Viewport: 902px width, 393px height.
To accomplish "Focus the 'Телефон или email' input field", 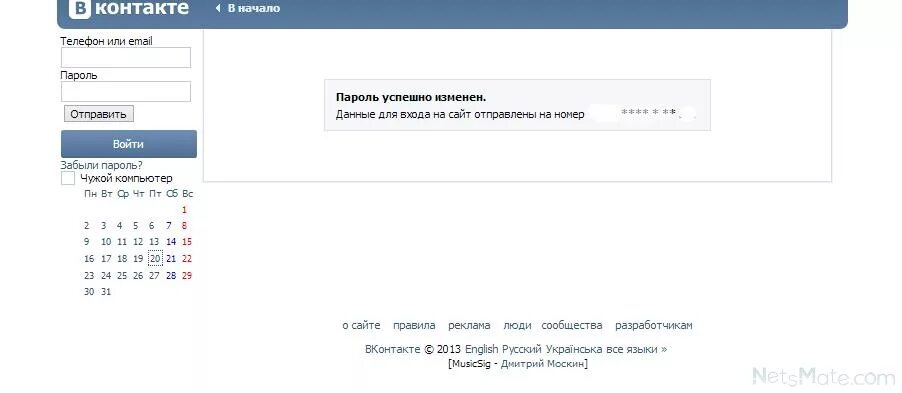I will pyautogui.click(x=126, y=58).
